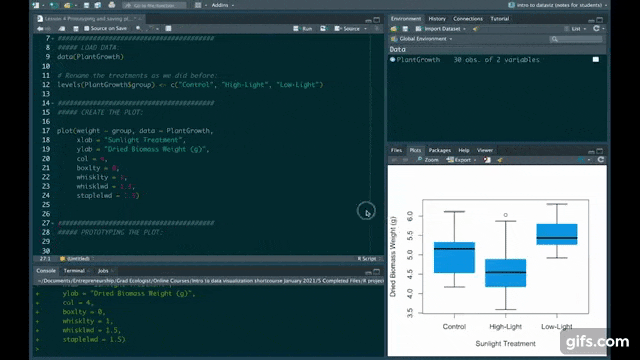
Task: Refresh the Environment pane
Action: pos(596,29)
